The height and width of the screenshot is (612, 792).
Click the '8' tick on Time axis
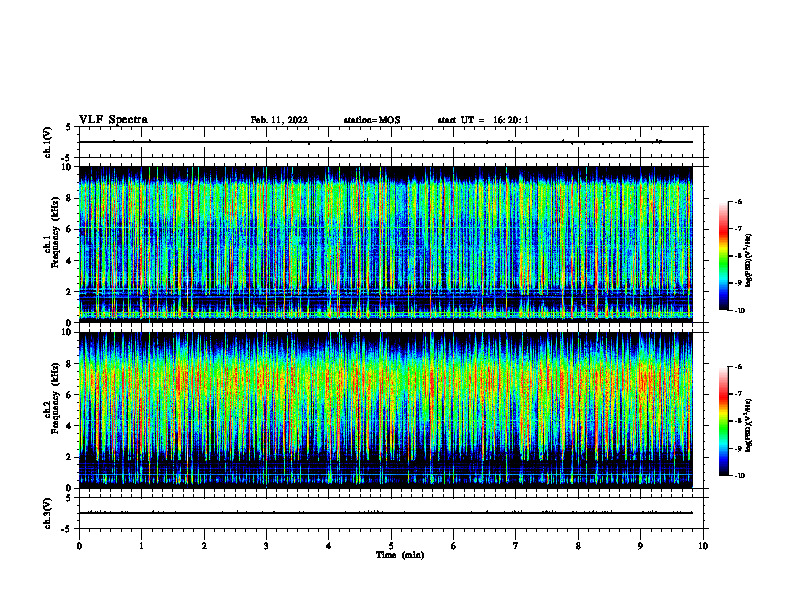click(x=578, y=546)
